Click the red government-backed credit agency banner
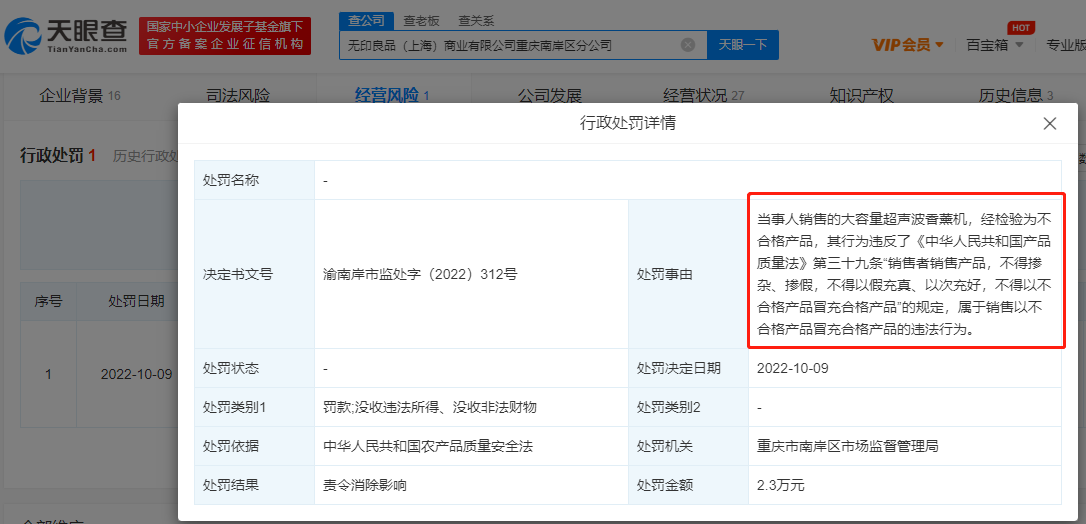The image size is (1086, 524). pyautogui.click(x=225, y=36)
